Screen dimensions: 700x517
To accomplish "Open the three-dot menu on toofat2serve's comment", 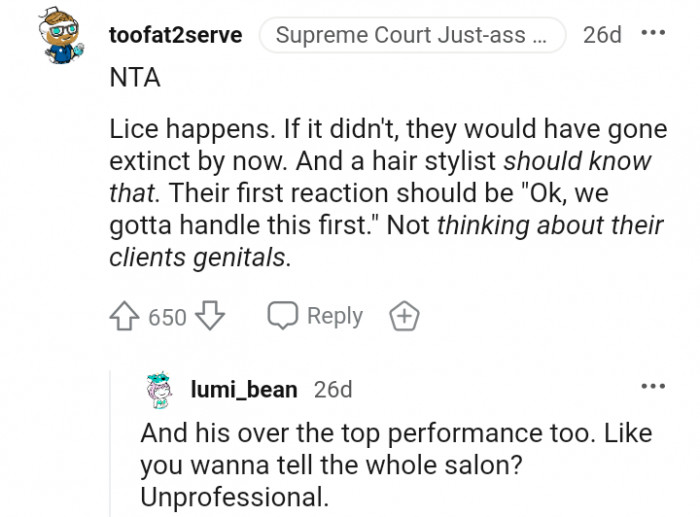I will [x=653, y=34].
